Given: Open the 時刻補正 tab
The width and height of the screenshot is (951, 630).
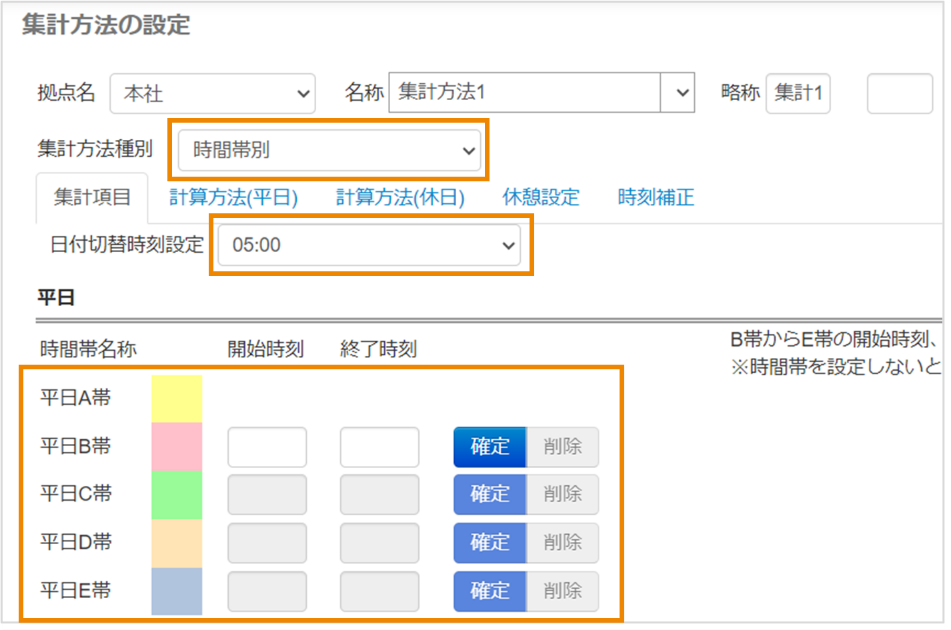Looking at the screenshot, I should point(656,197).
